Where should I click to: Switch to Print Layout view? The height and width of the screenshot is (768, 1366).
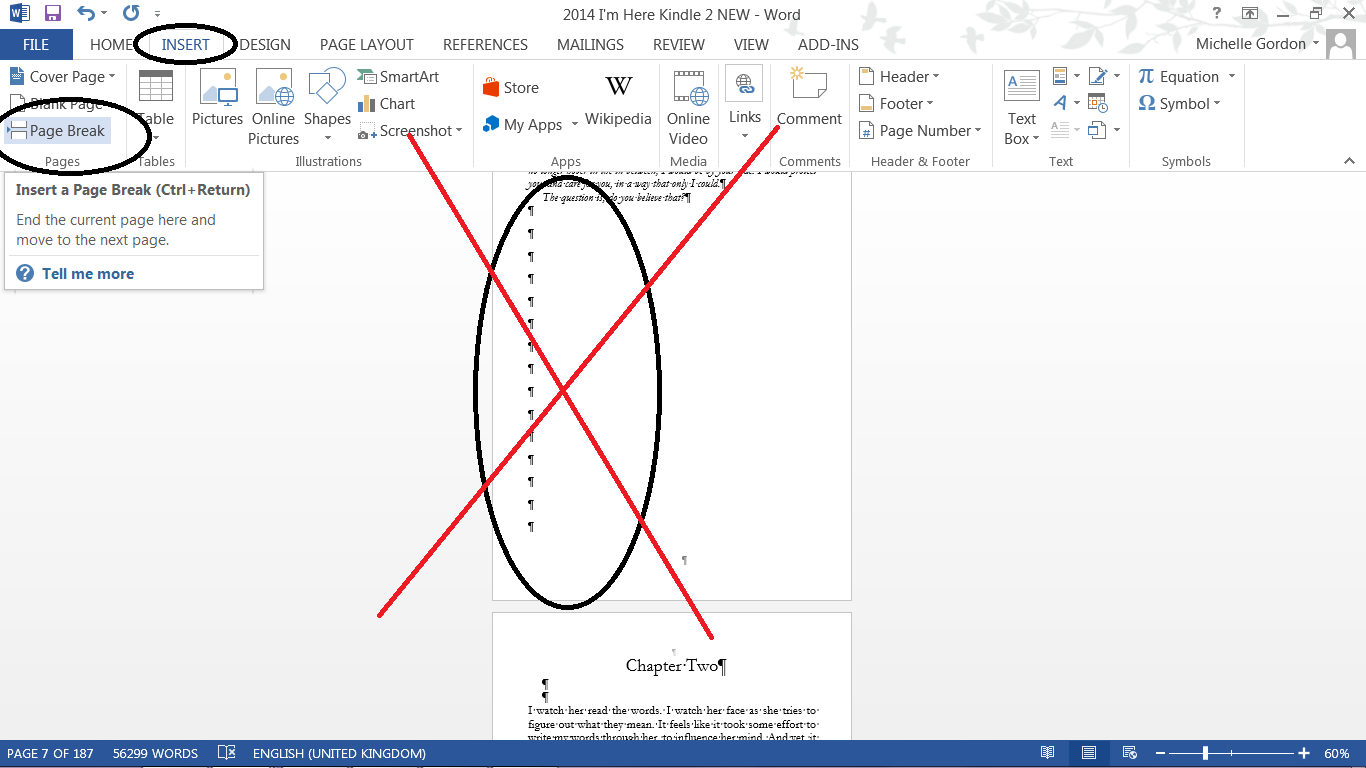pos(1089,753)
